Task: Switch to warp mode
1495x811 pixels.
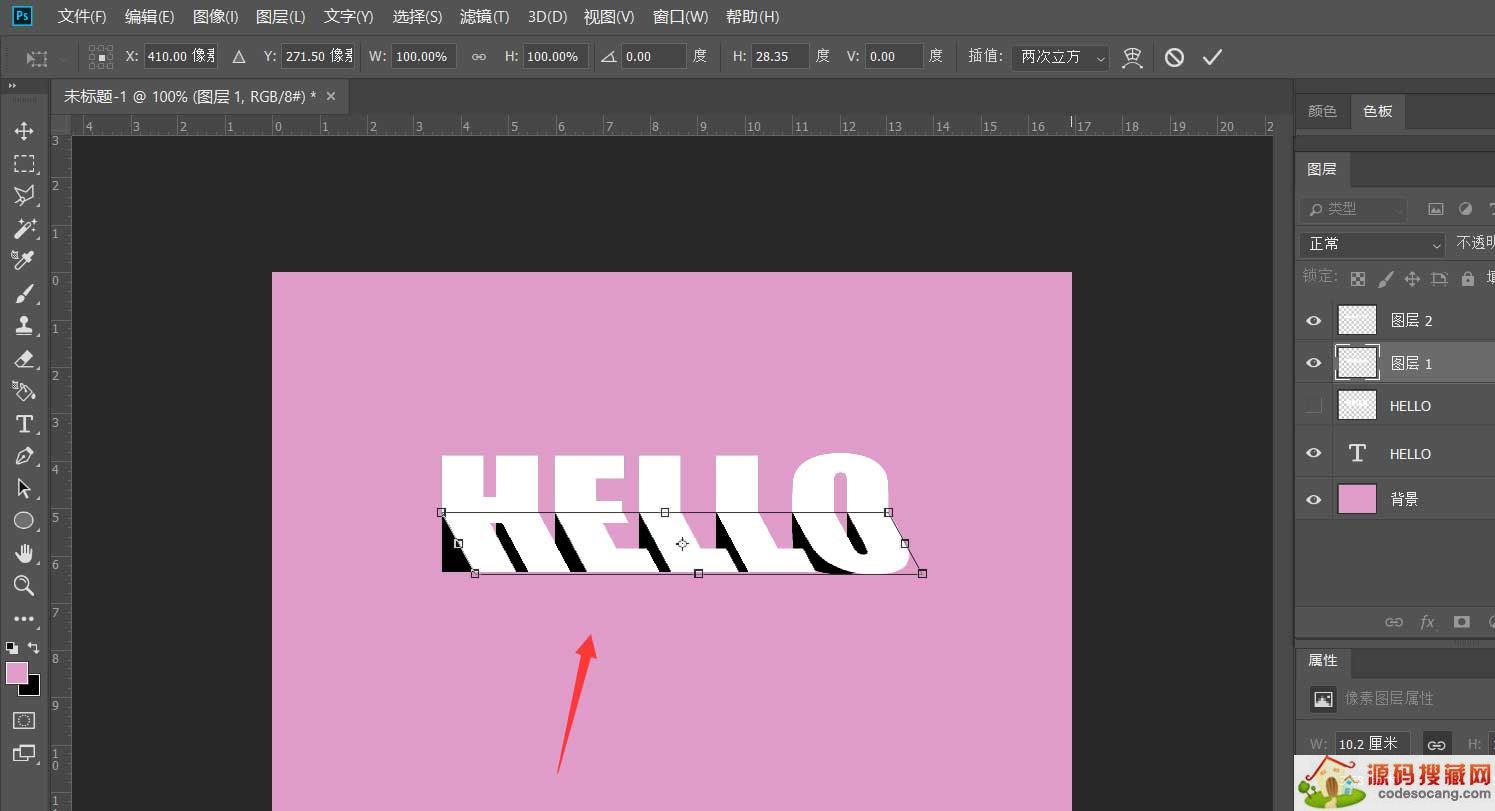Action: click(1132, 57)
